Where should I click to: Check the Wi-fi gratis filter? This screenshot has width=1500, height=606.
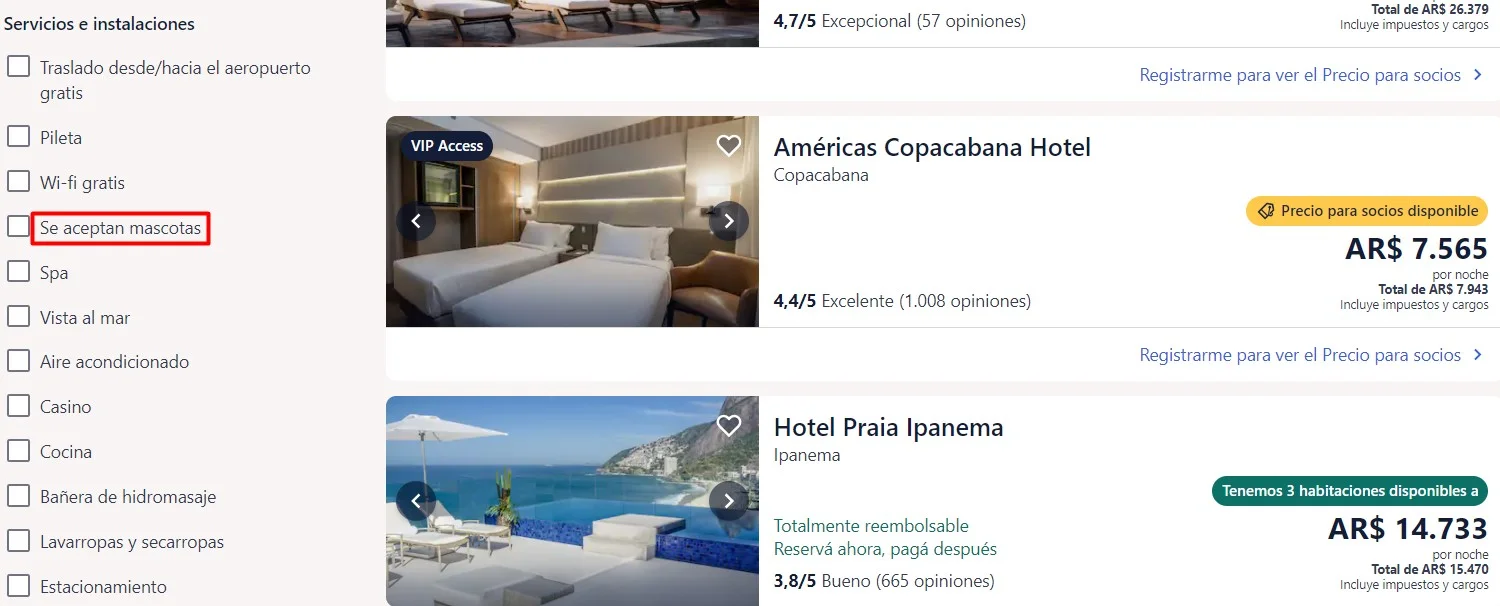click(x=18, y=182)
